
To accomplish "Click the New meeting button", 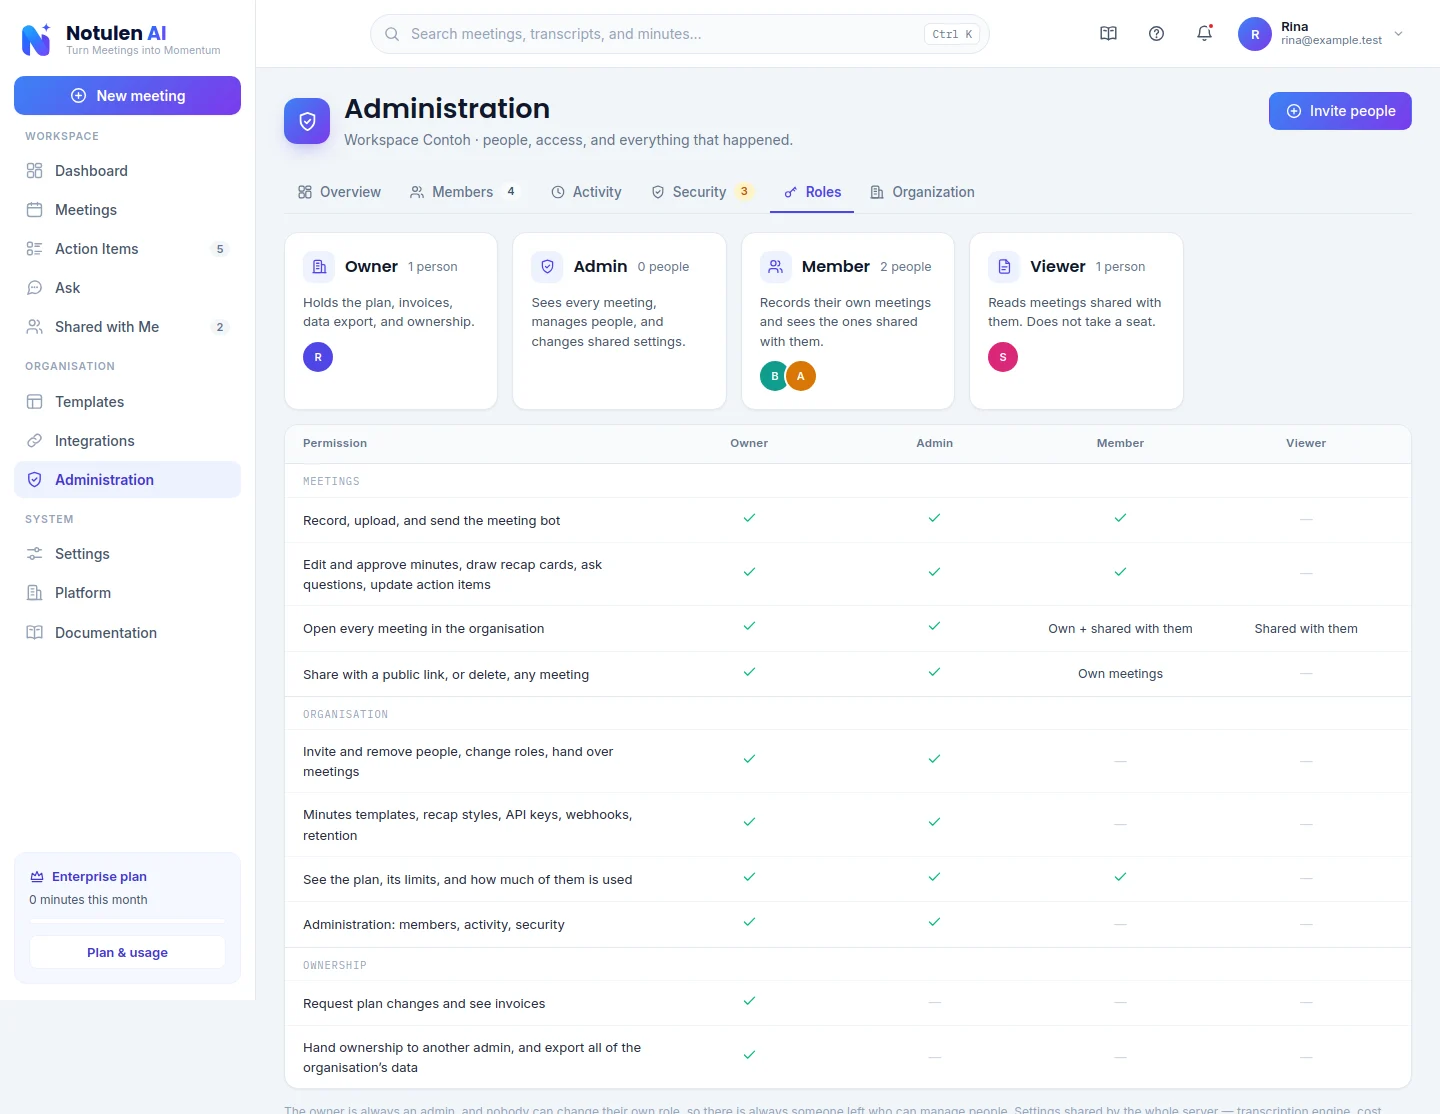I will pyautogui.click(x=127, y=96).
